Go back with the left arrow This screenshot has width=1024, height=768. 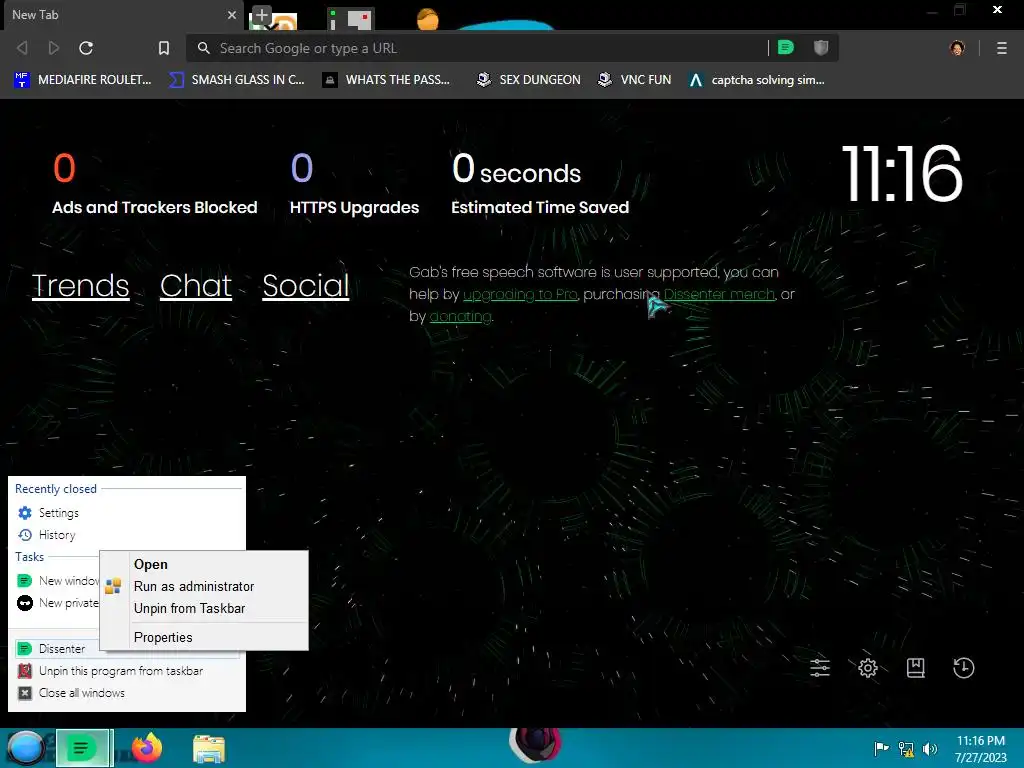[x=22, y=48]
